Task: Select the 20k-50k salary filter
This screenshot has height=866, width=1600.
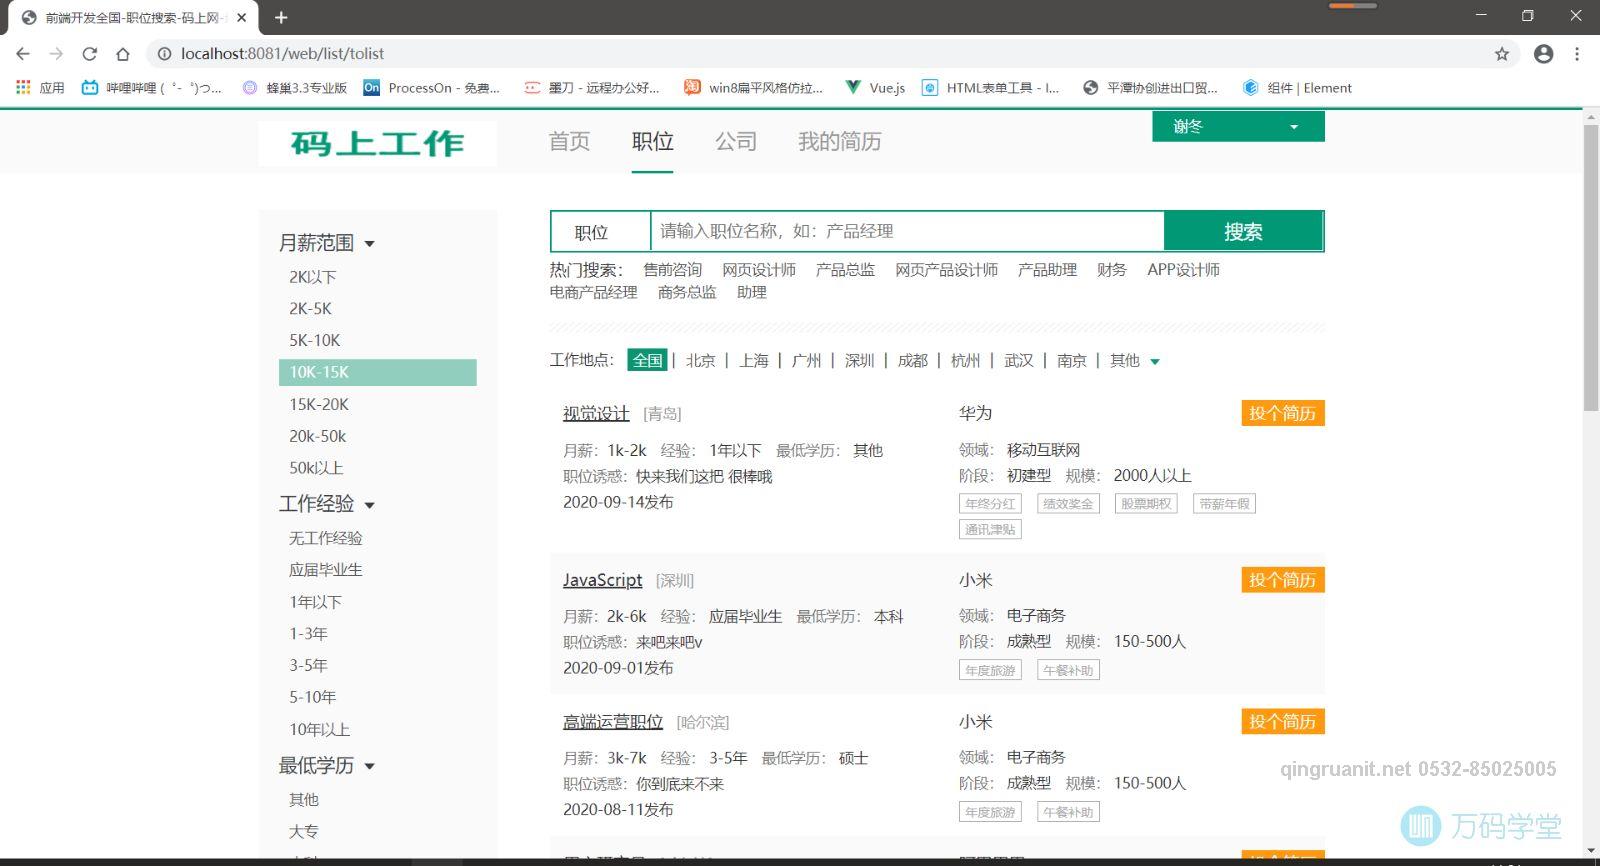Action: click(x=318, y=436)
